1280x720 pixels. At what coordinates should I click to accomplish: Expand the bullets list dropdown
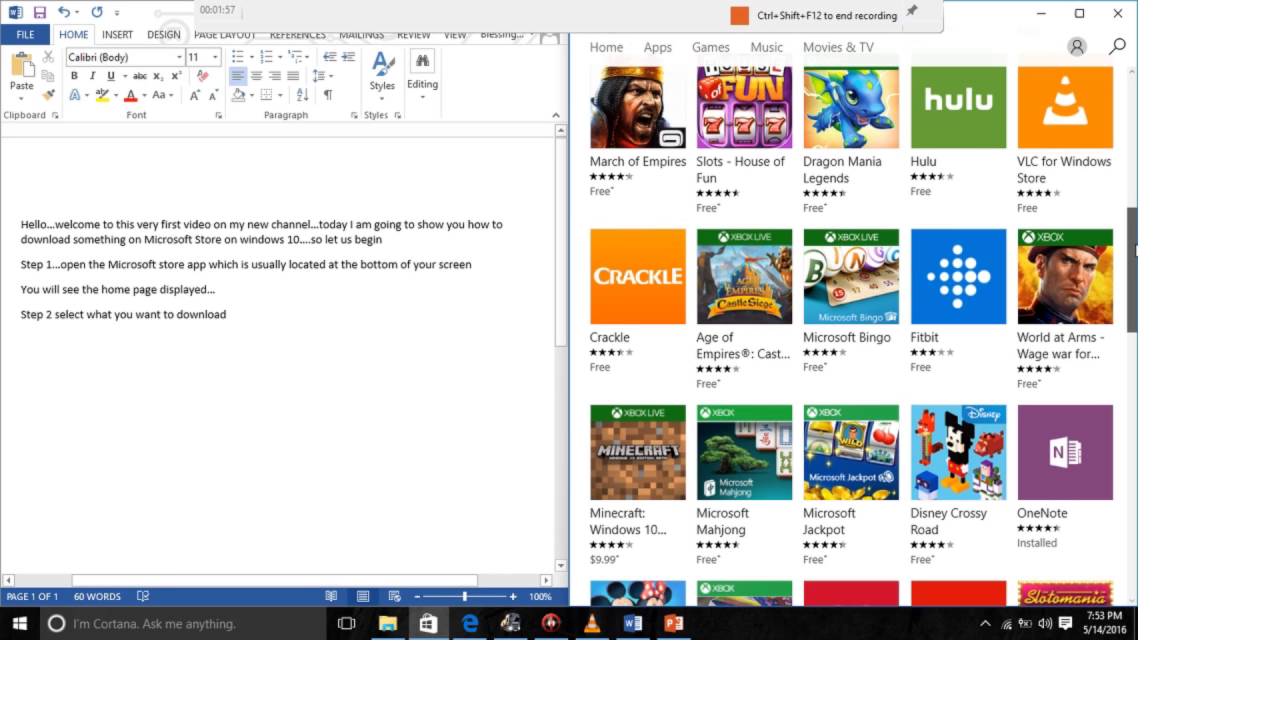click(x=250, y=57)
